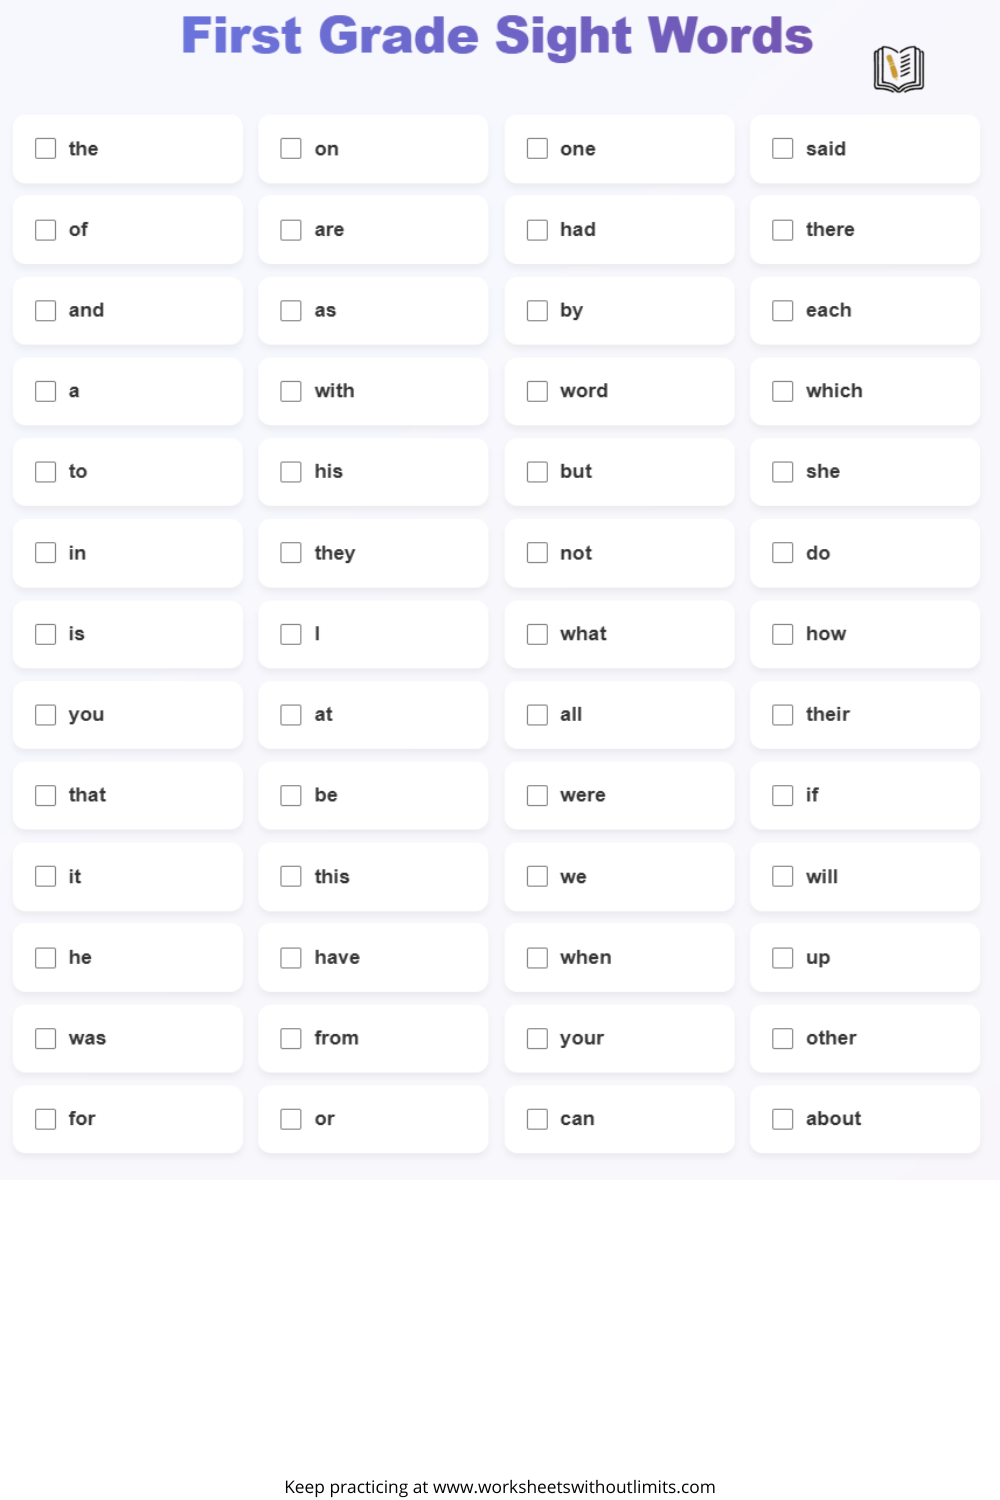Toggle the checkbox for 'for'
This screenshot has height=1500, width=1000.
coord(46,1119)
